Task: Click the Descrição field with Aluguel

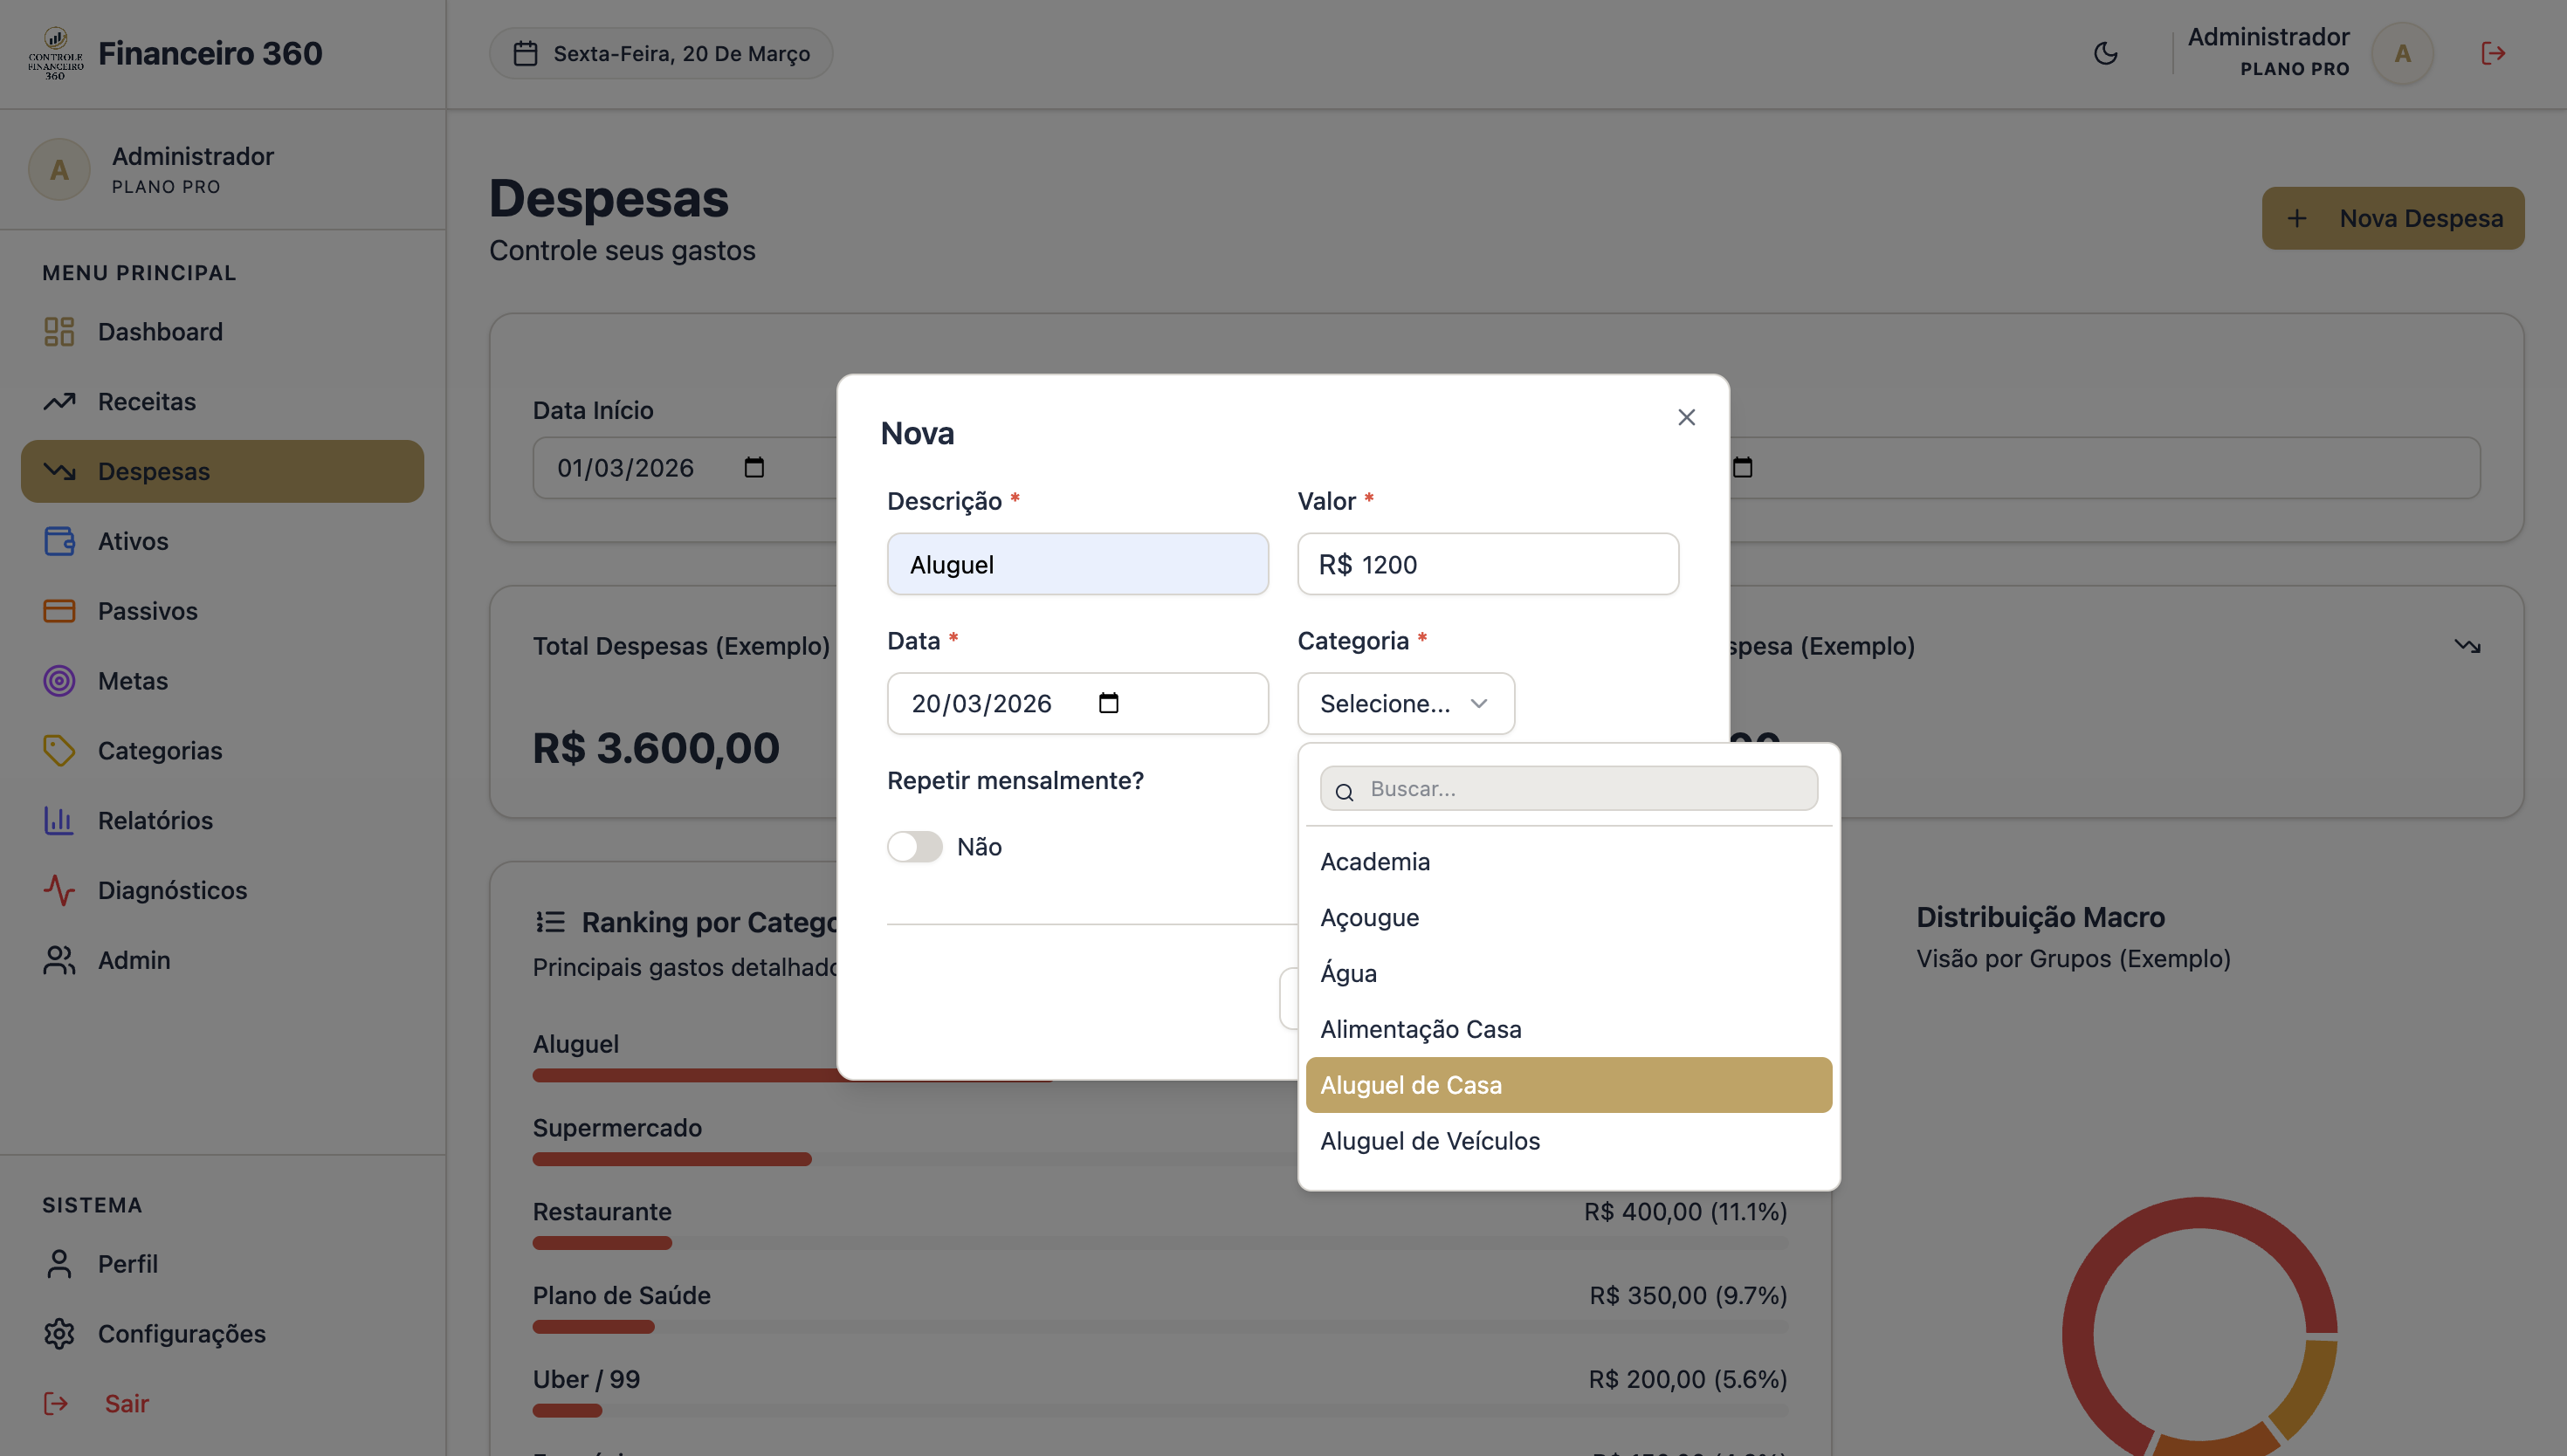Action: coord(1077,564)
